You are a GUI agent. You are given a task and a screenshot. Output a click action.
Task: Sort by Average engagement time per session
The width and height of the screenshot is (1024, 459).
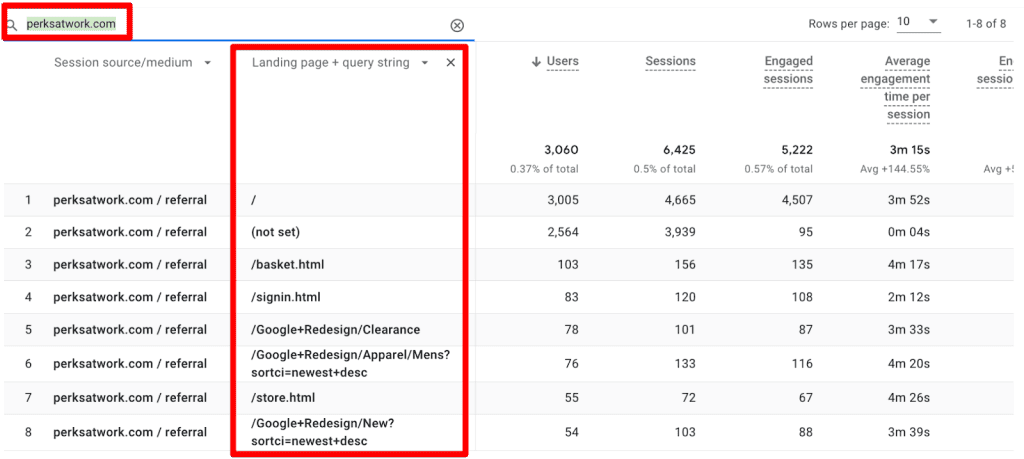(895, 87)
